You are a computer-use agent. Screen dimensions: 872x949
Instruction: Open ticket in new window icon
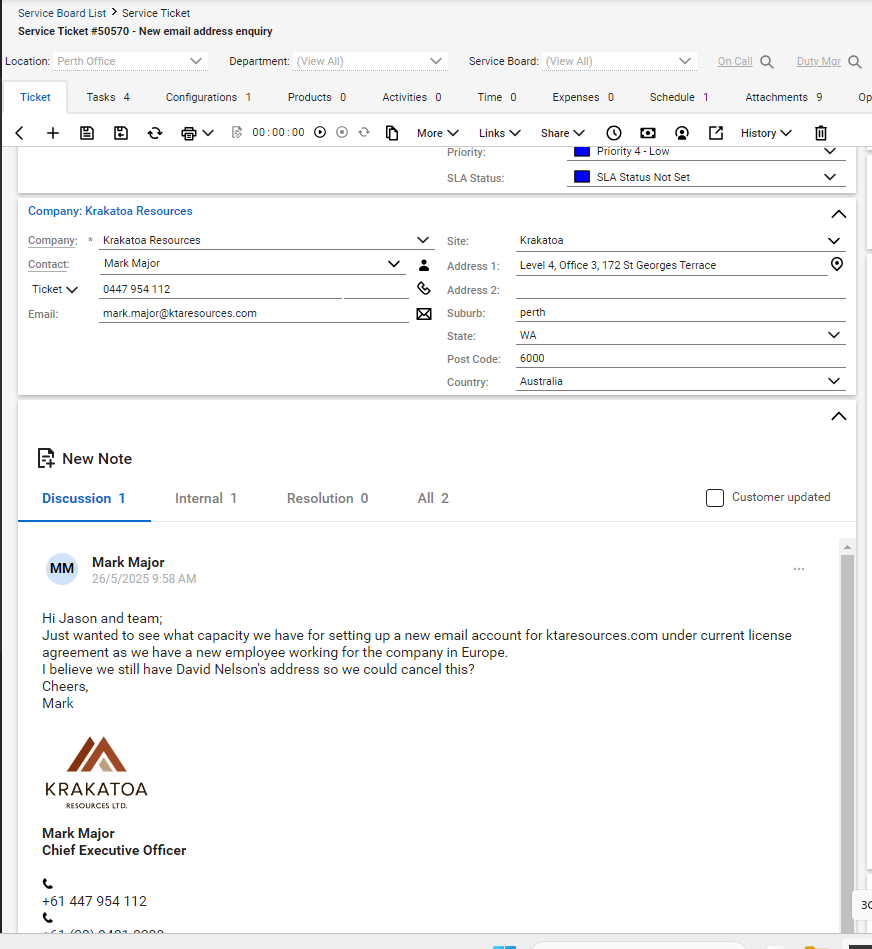tap(716, 133)
